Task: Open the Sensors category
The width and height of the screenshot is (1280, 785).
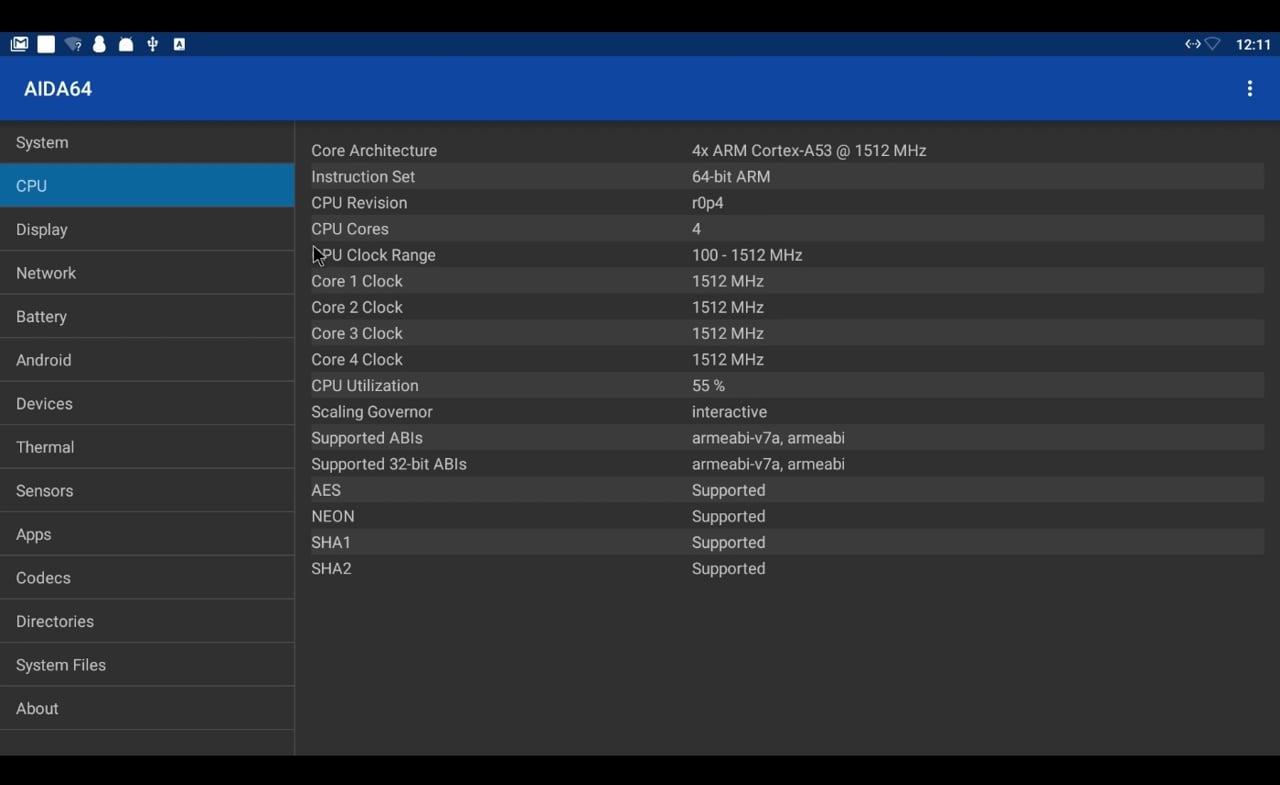Action: [x=147, y=491]
